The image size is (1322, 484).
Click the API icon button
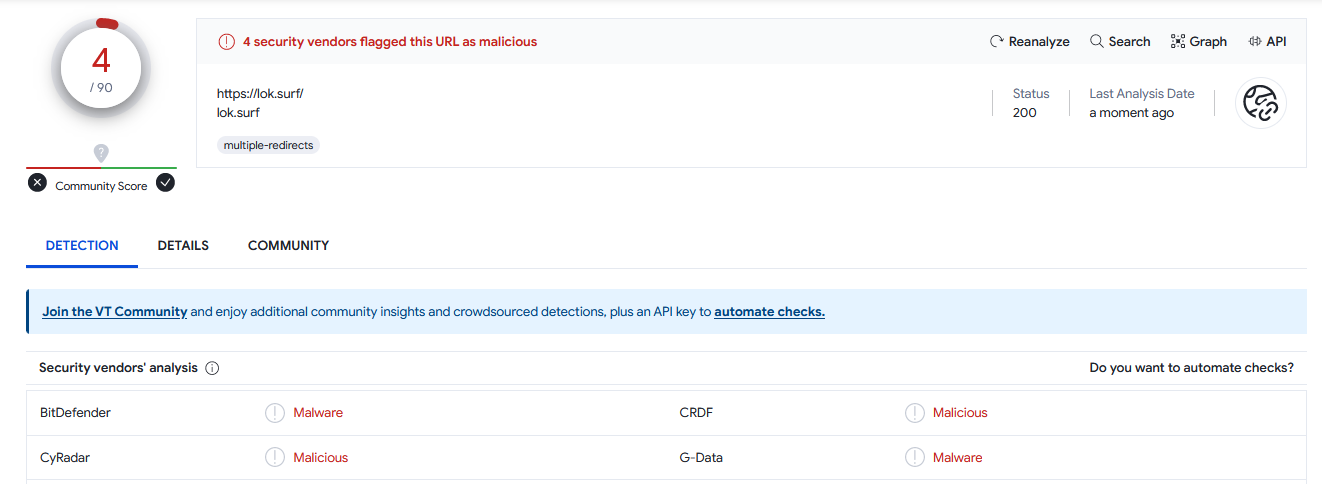(1255, 42)
